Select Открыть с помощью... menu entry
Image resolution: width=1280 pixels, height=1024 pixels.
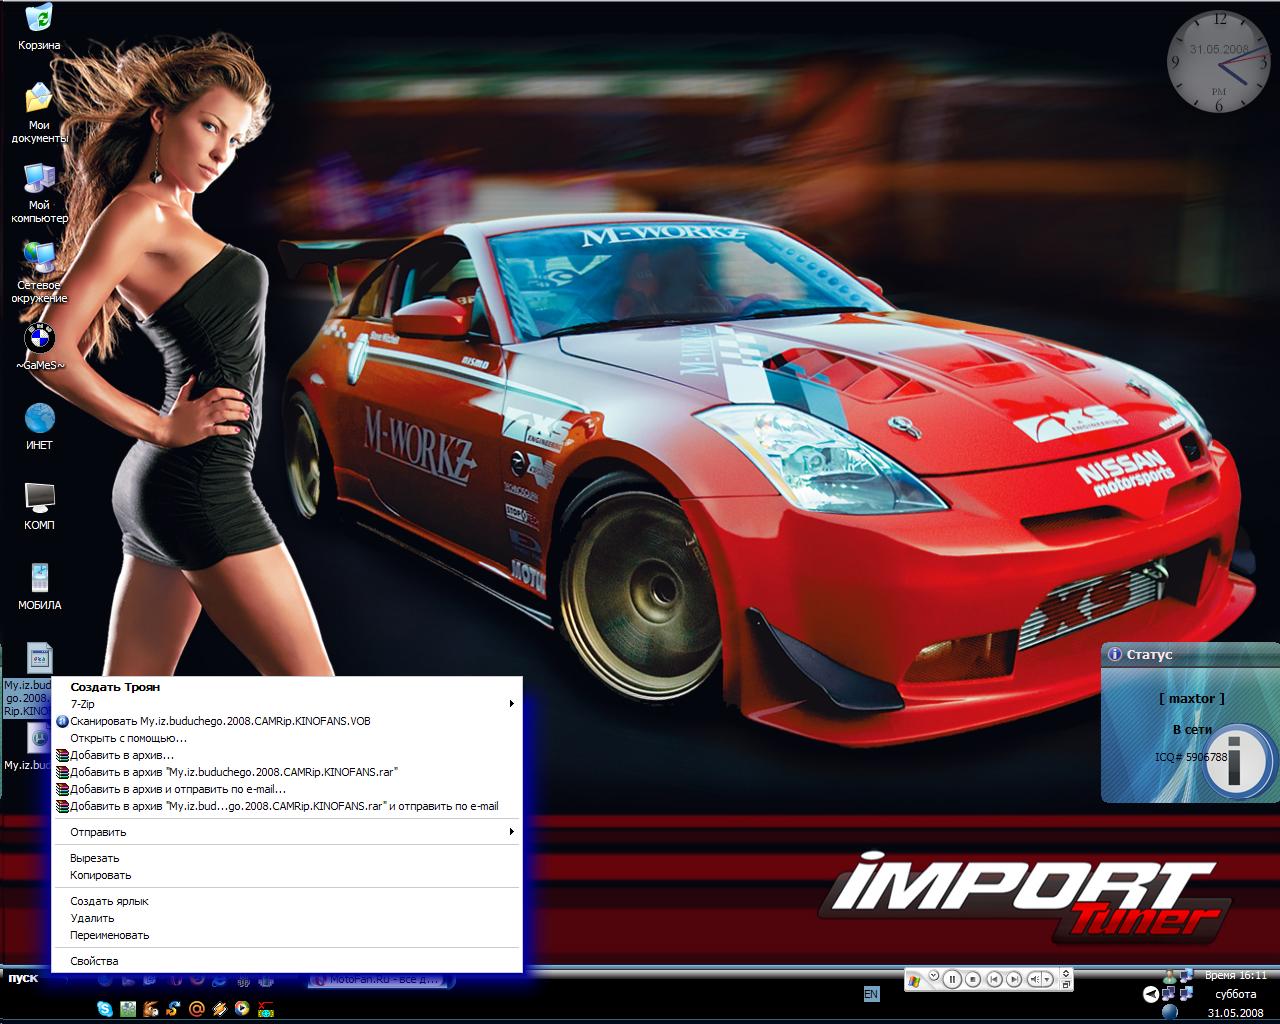[x=287, y=738]
